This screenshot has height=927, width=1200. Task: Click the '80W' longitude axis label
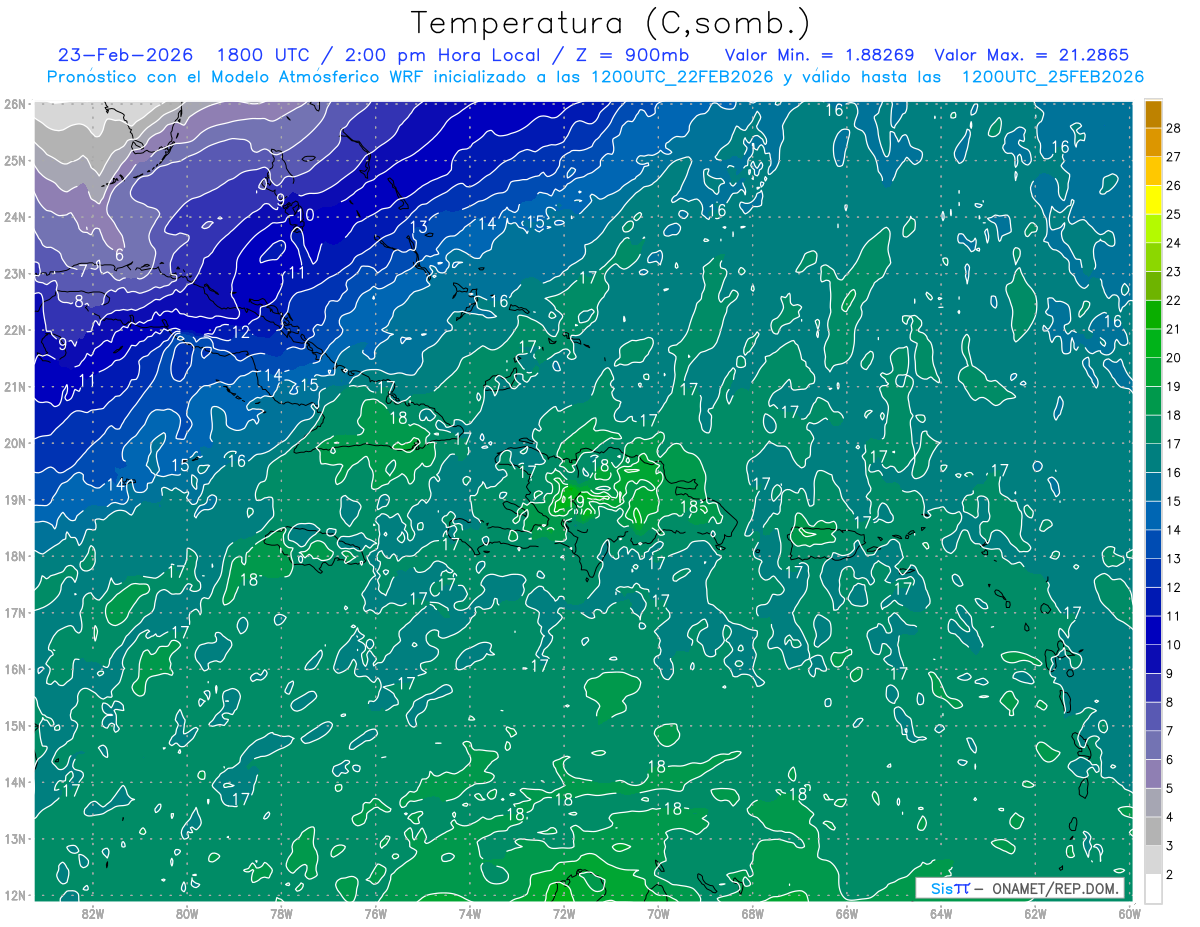tap(187, 913)
